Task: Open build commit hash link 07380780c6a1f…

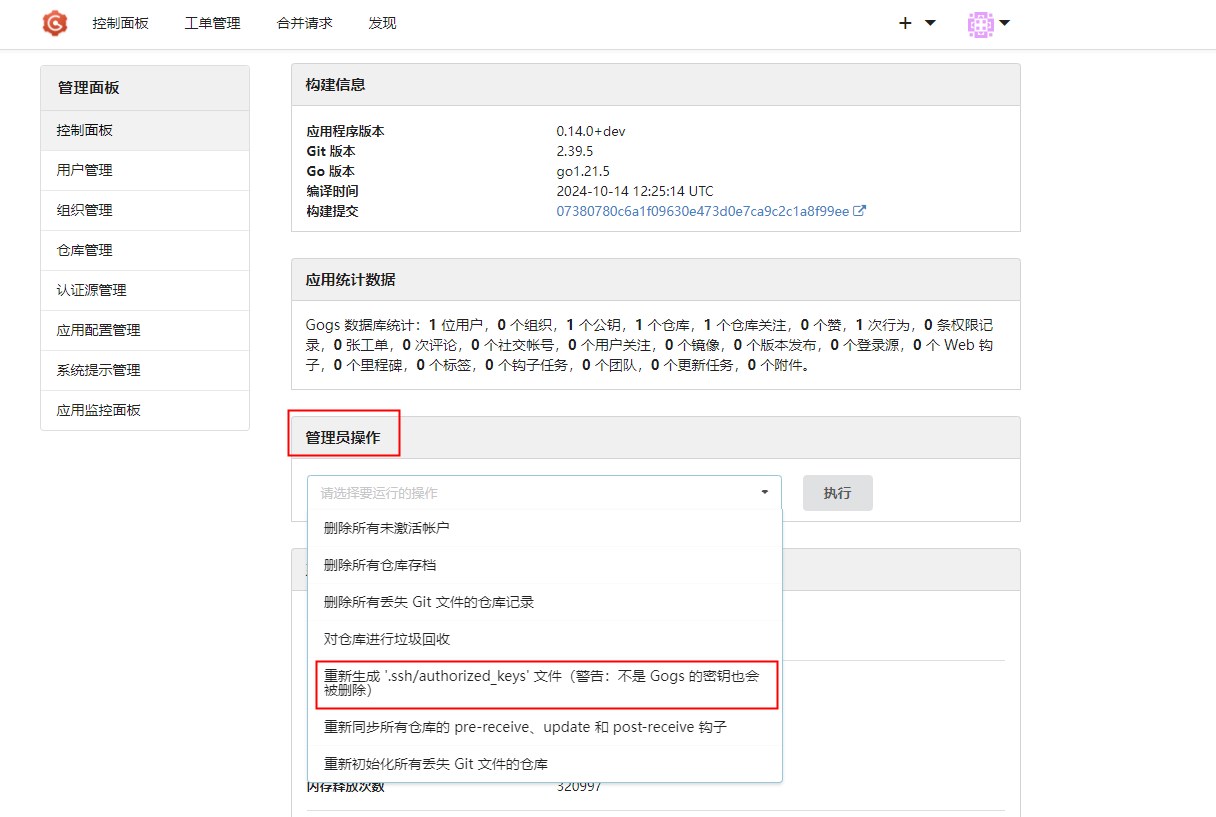Action: tap(702, 211)
